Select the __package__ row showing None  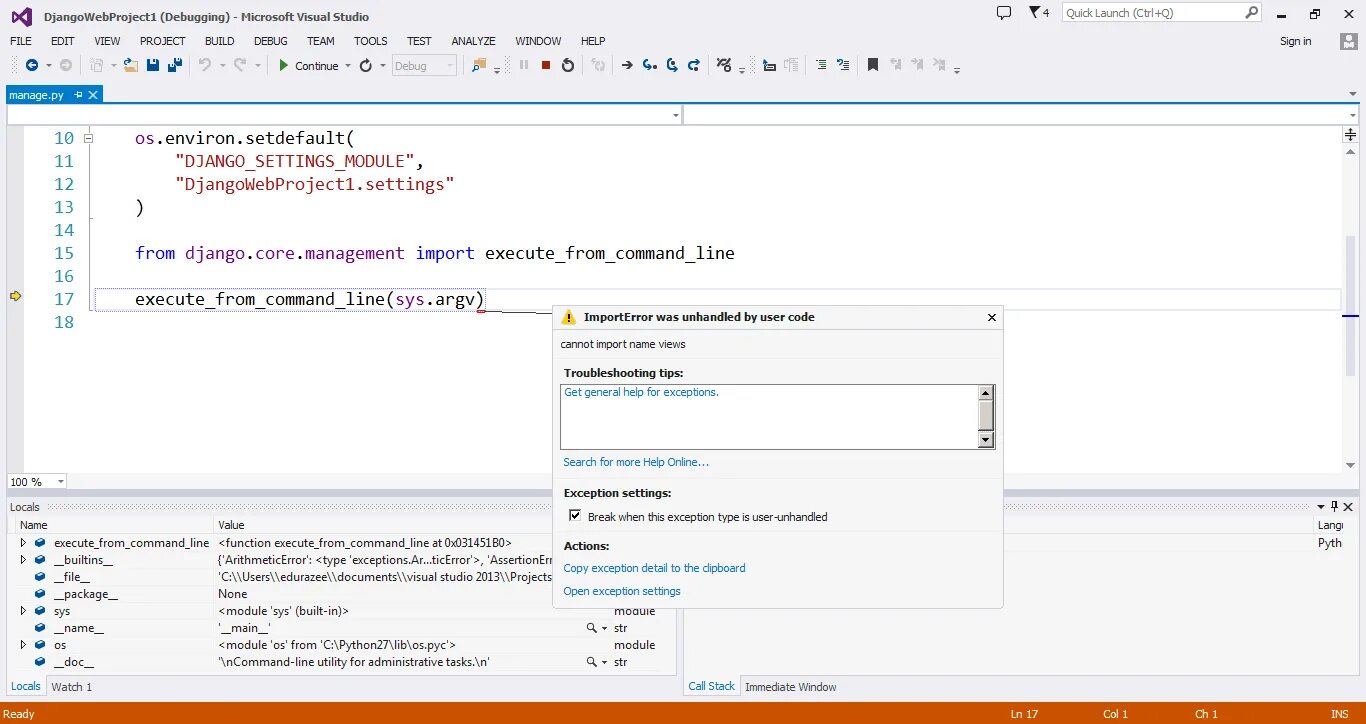[x=342, y=593]
